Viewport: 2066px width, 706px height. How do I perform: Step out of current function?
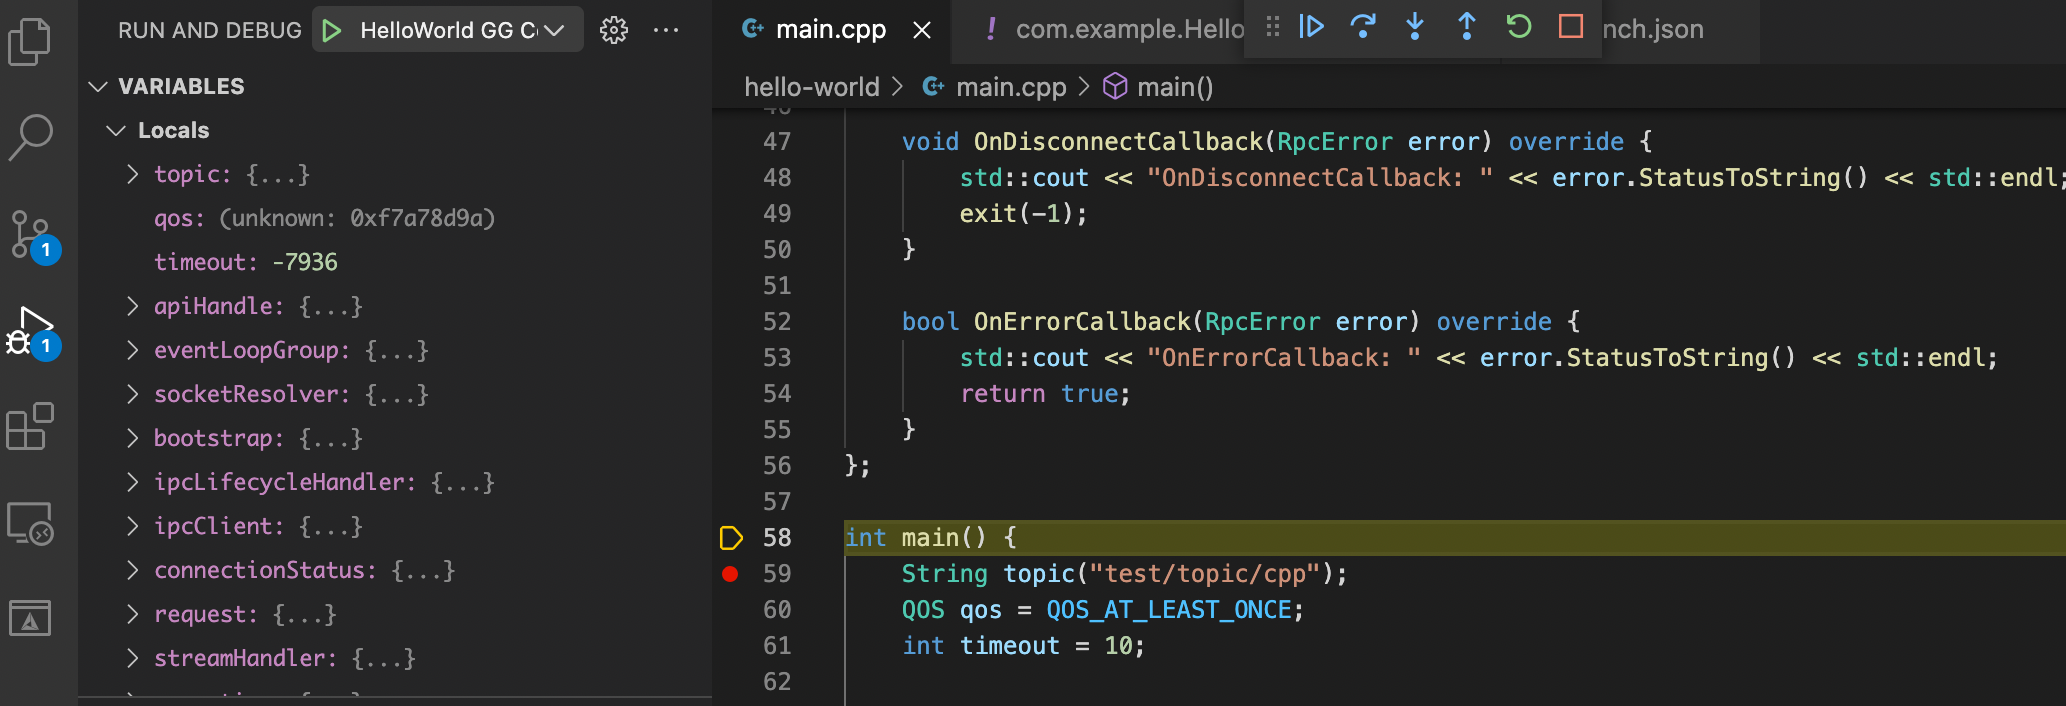point(1467,27)
